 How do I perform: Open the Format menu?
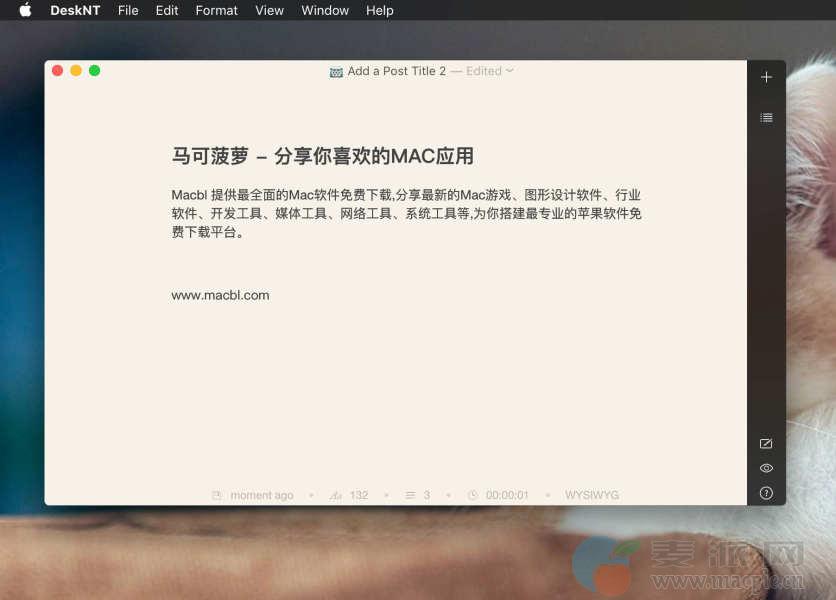tap(216, 11)
